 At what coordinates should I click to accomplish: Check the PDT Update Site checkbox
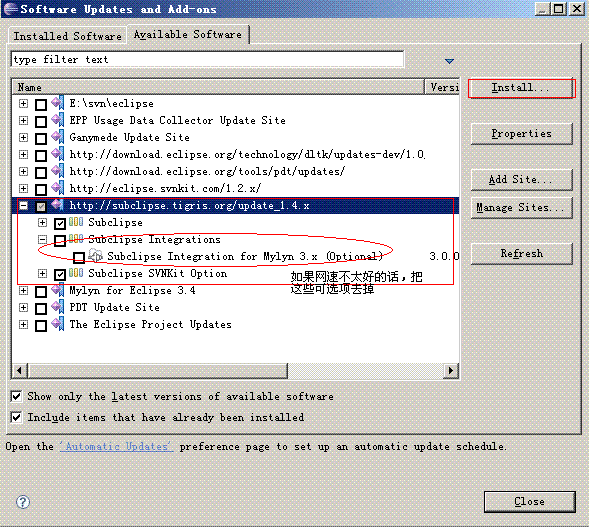click(41, 309)
